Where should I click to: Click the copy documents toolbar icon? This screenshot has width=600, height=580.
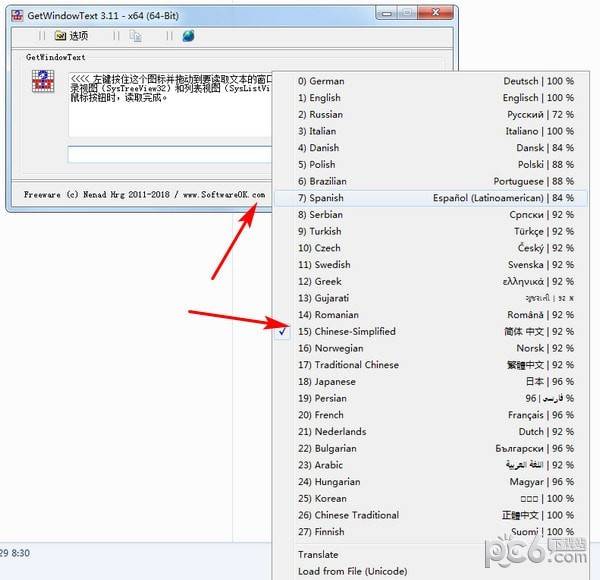[136, 36]
